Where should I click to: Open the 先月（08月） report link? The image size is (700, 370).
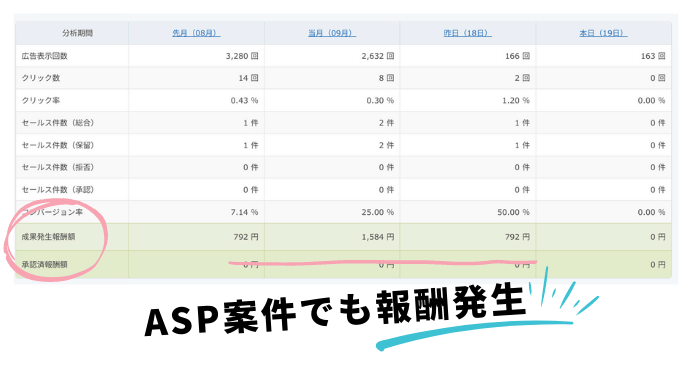[x=196, y=33]
